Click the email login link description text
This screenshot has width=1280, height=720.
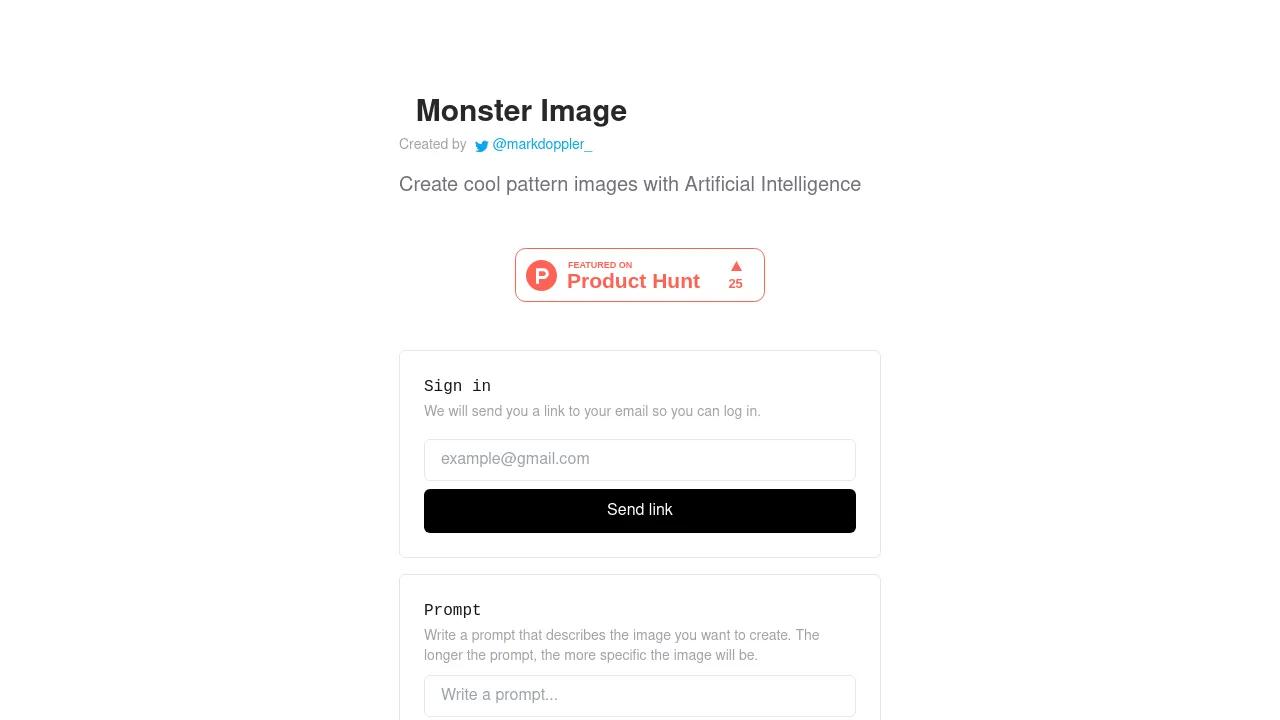click(x=592, y=412)
